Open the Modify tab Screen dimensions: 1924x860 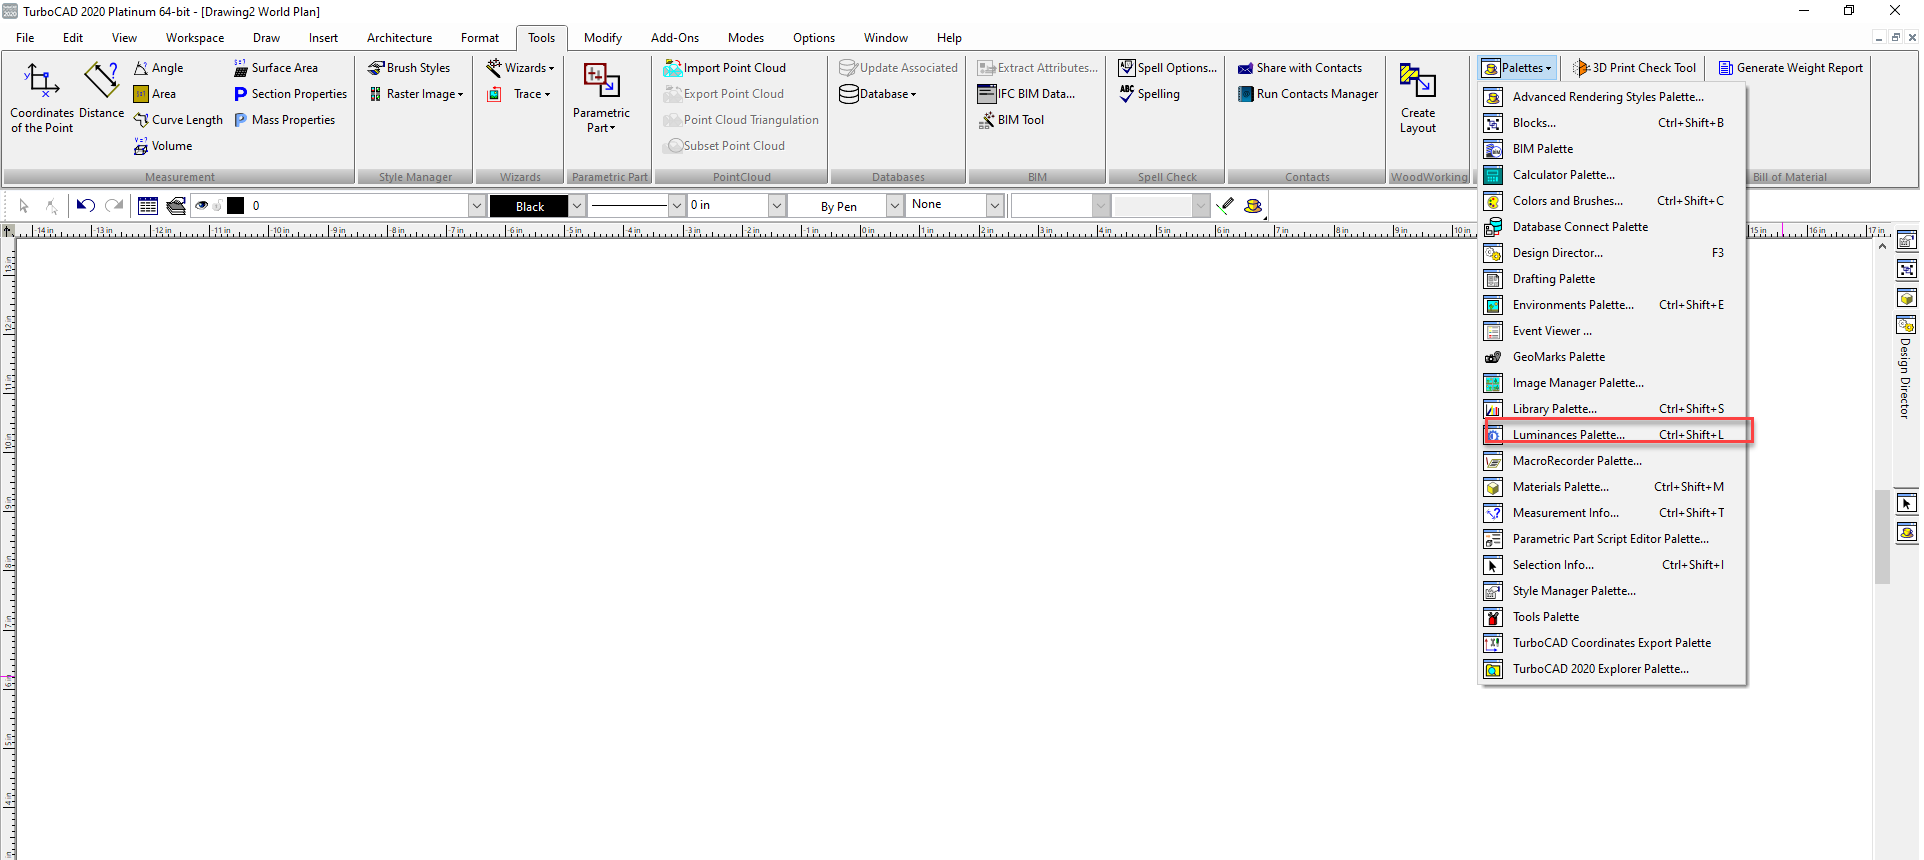pyautogui.click(x=603, y=38)
